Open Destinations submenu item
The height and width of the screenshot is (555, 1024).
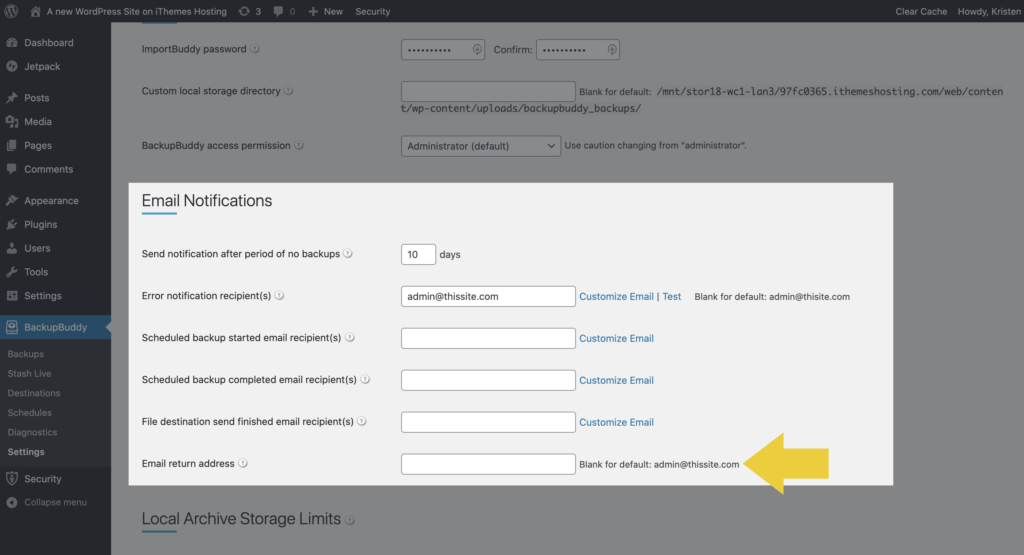pos(34,393)
